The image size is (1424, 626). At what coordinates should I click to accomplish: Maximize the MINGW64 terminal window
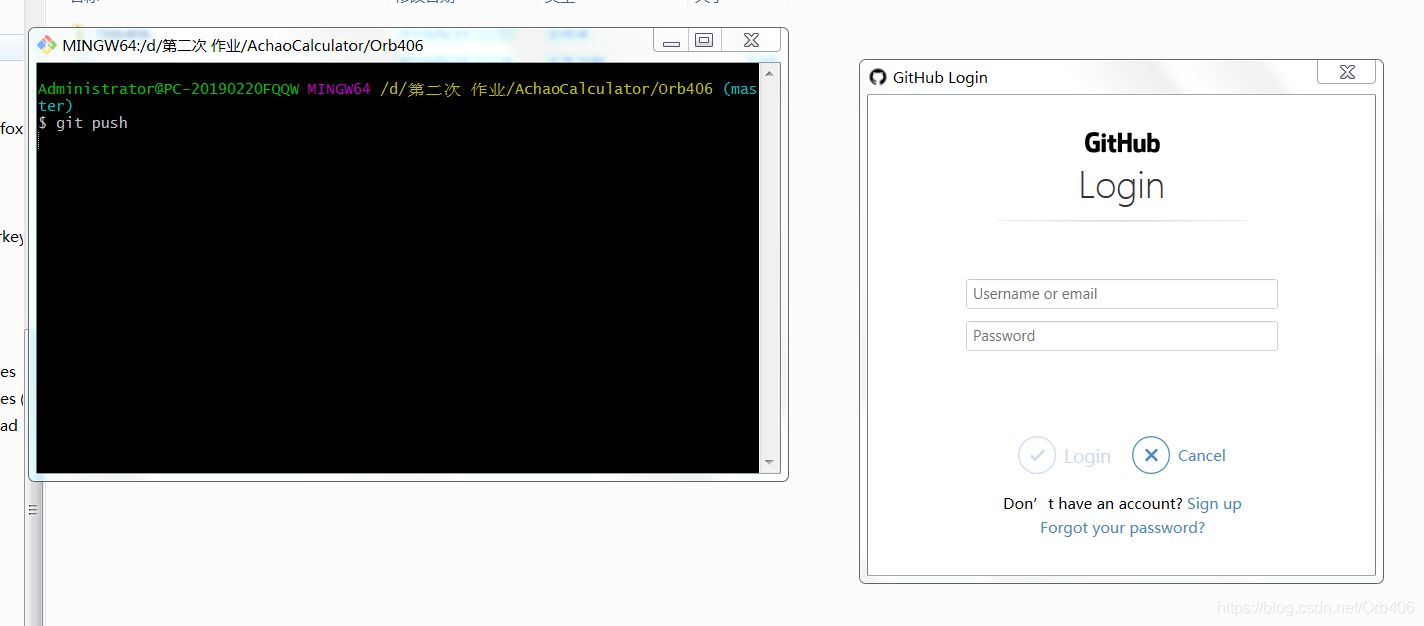coord(704,40)
